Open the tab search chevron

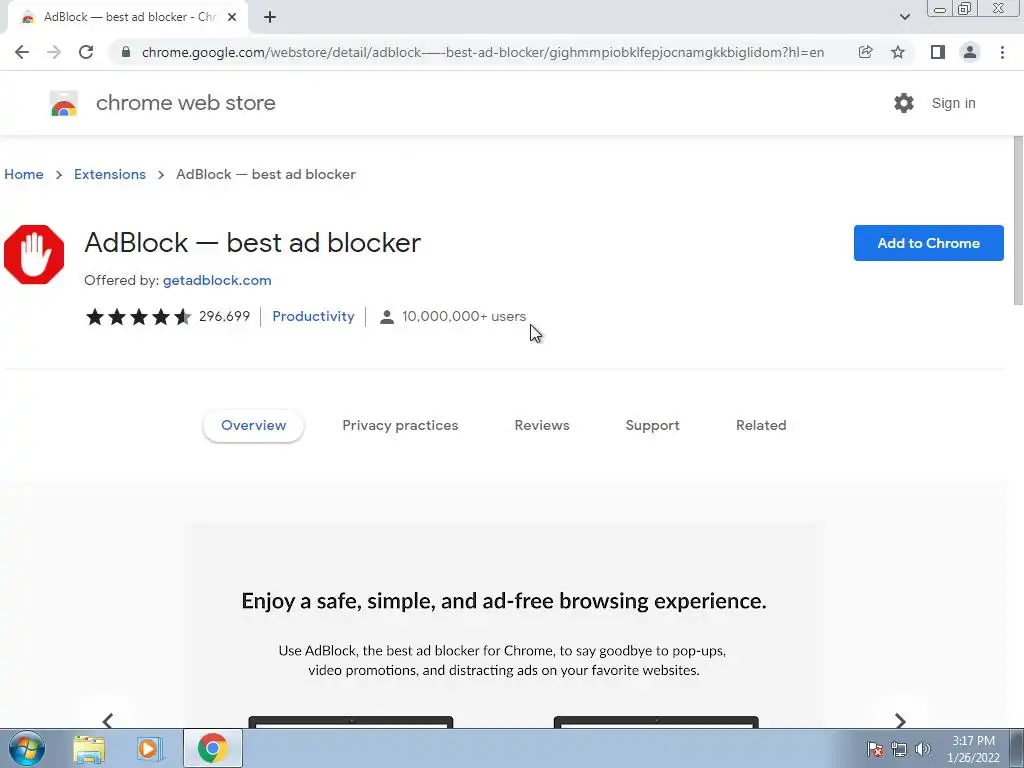coord(904,17)
